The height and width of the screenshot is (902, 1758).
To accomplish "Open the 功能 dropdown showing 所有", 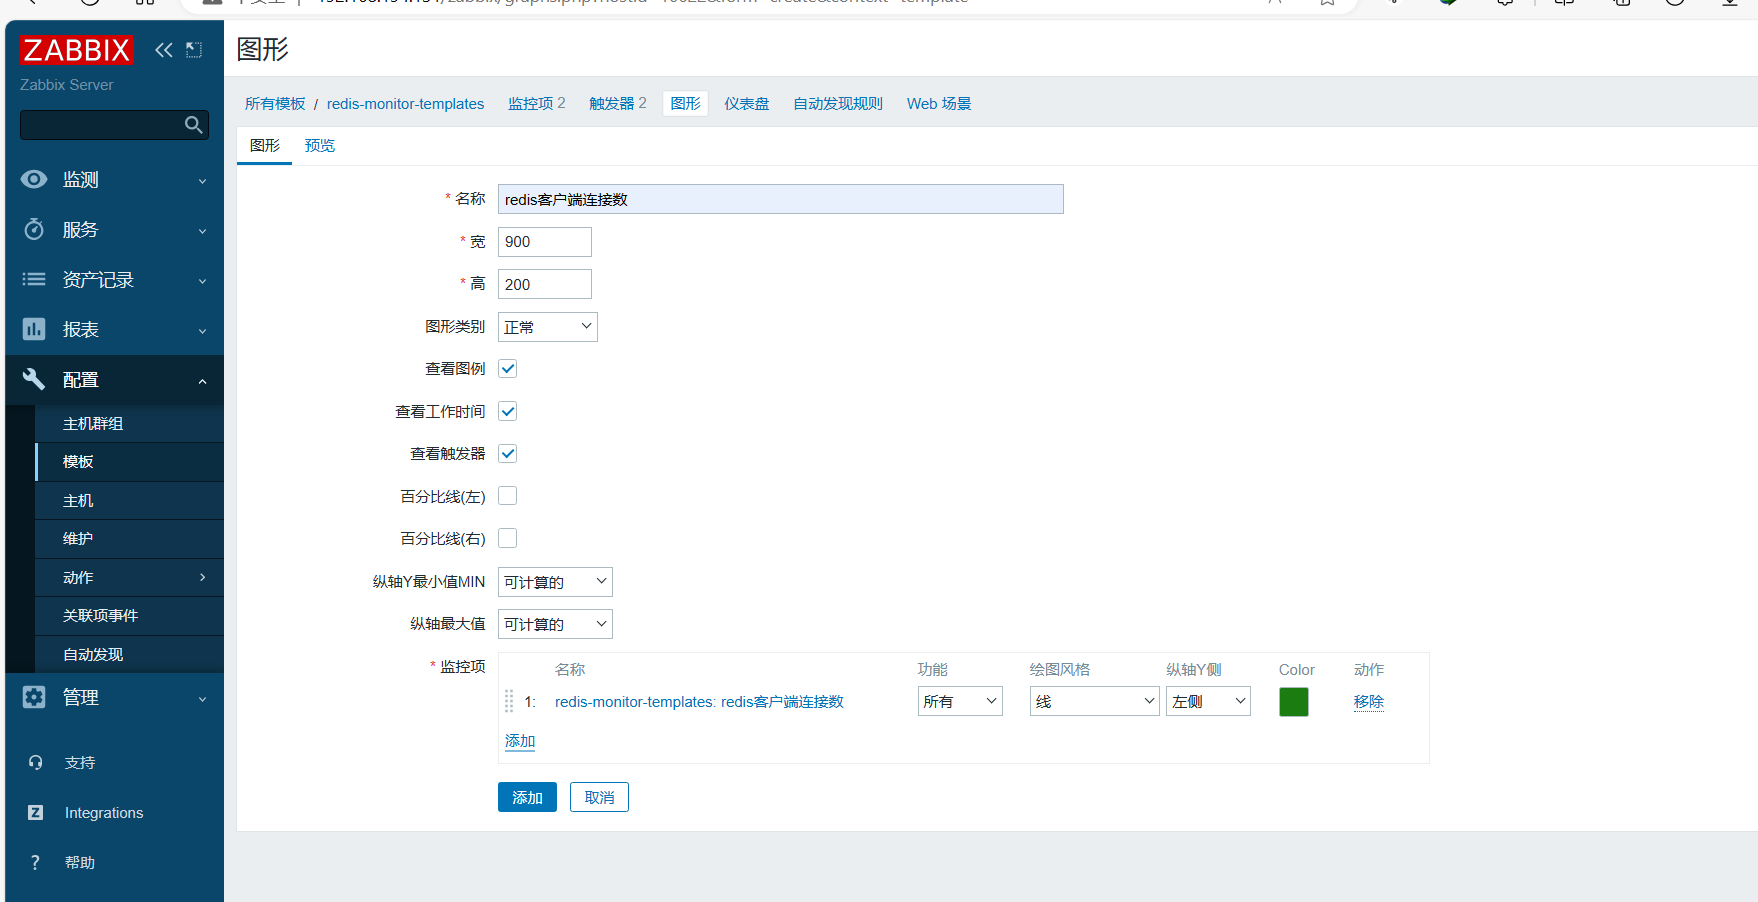I will (960, 701).
